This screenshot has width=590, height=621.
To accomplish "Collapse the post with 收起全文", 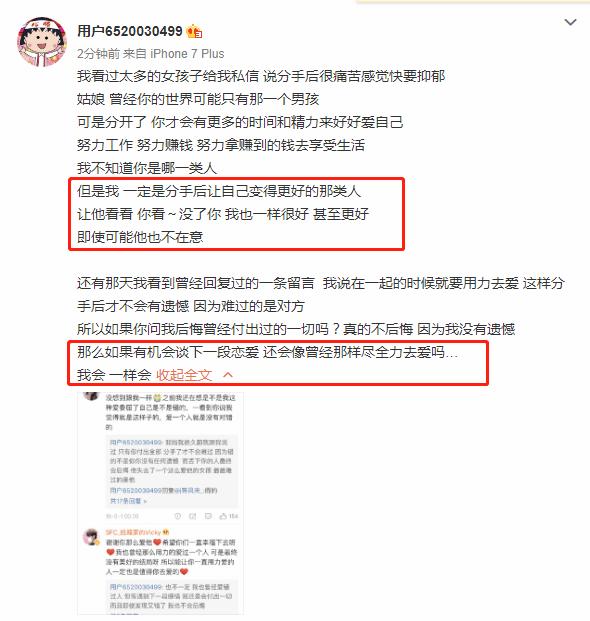I will pyautogui.click(x=184, y=375).
